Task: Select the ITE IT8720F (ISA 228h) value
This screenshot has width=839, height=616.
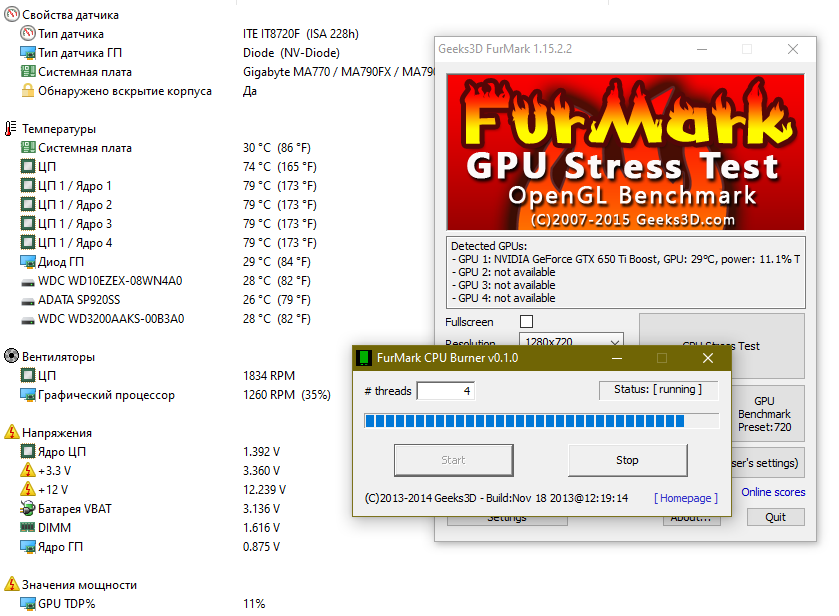Action: pos(301,34)
